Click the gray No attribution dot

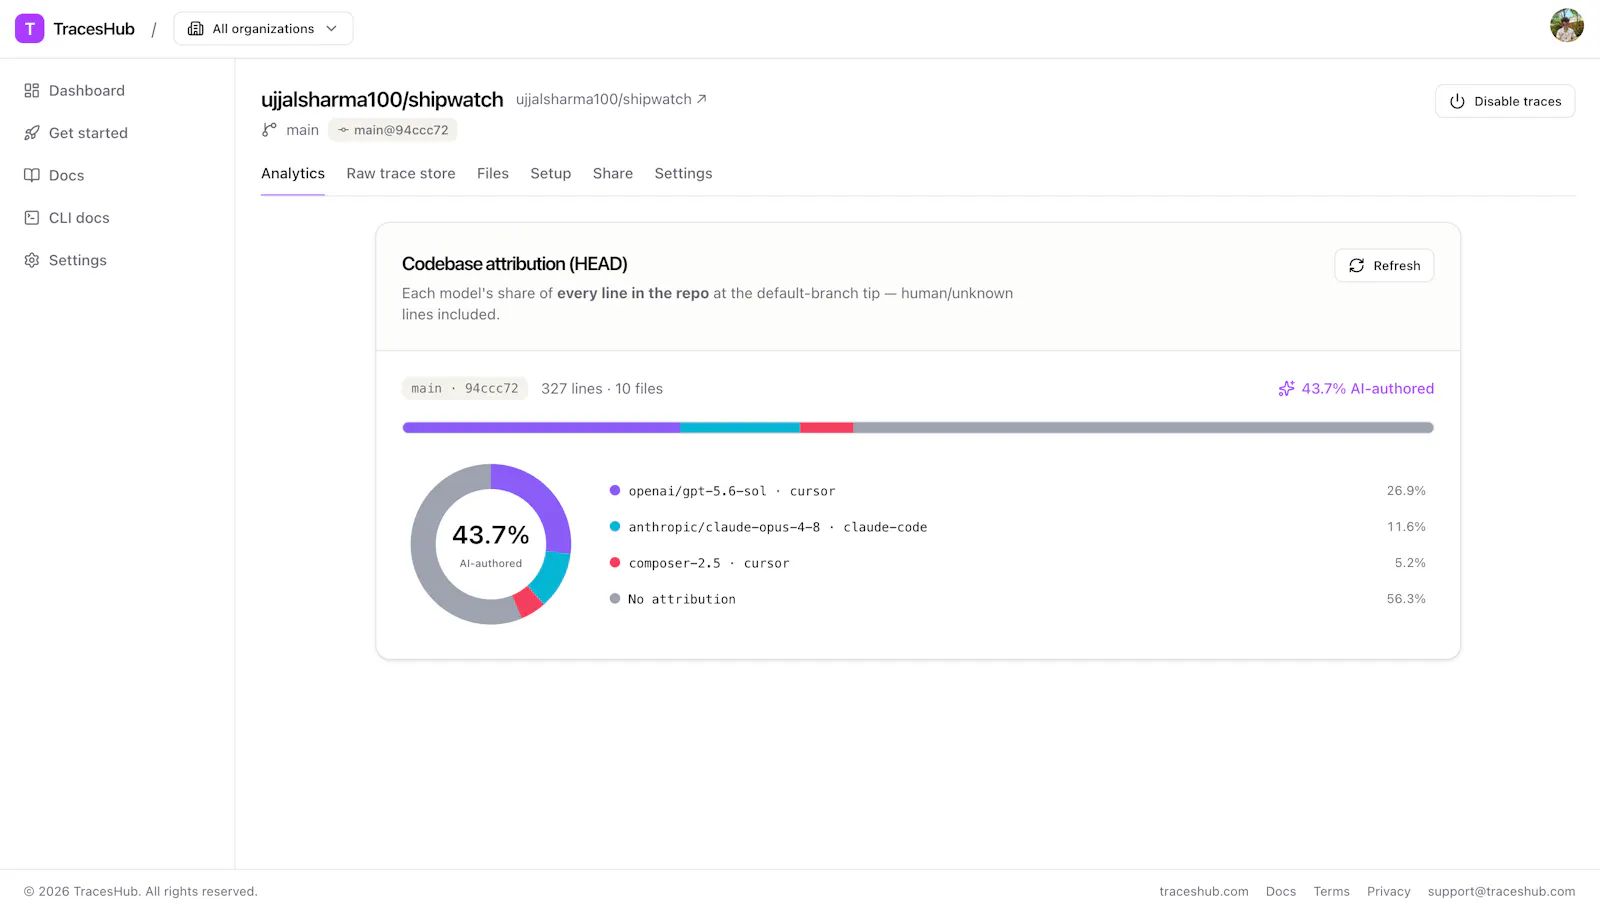coord(615,599)
